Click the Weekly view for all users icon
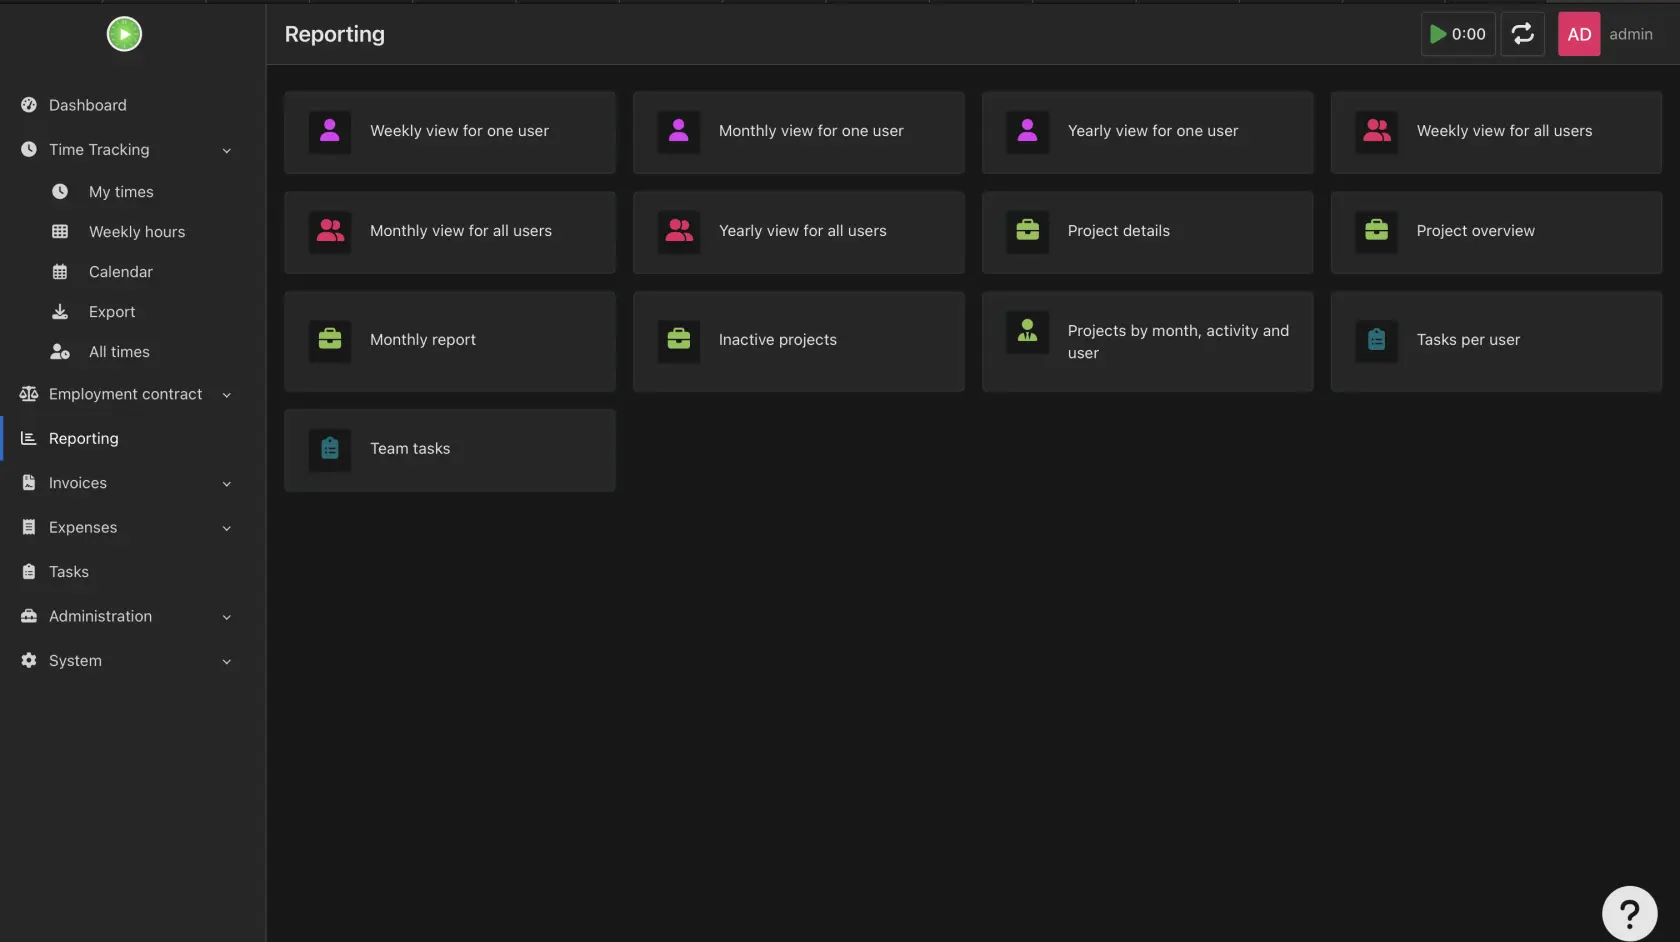This screenshot has height=942, width=1680. click(x=1376, y=131)
